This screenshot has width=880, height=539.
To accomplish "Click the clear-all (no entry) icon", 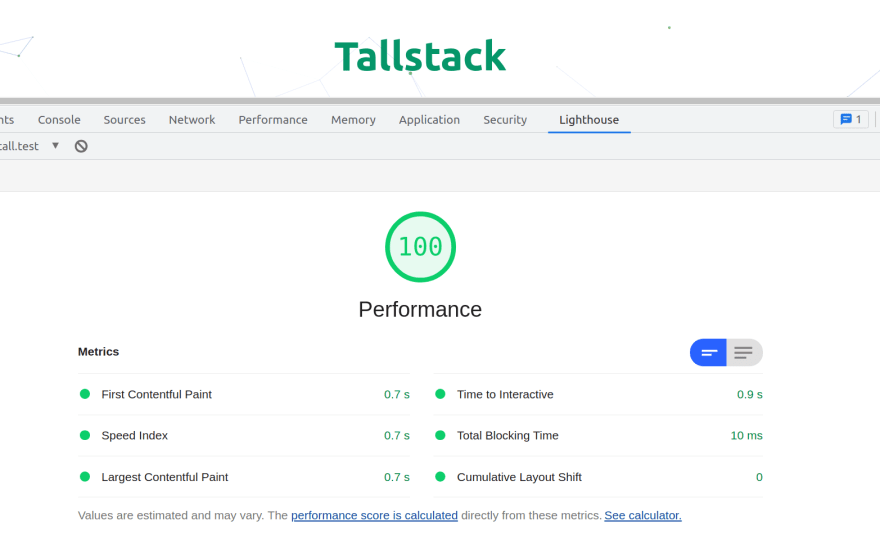I will pos(81,147).
